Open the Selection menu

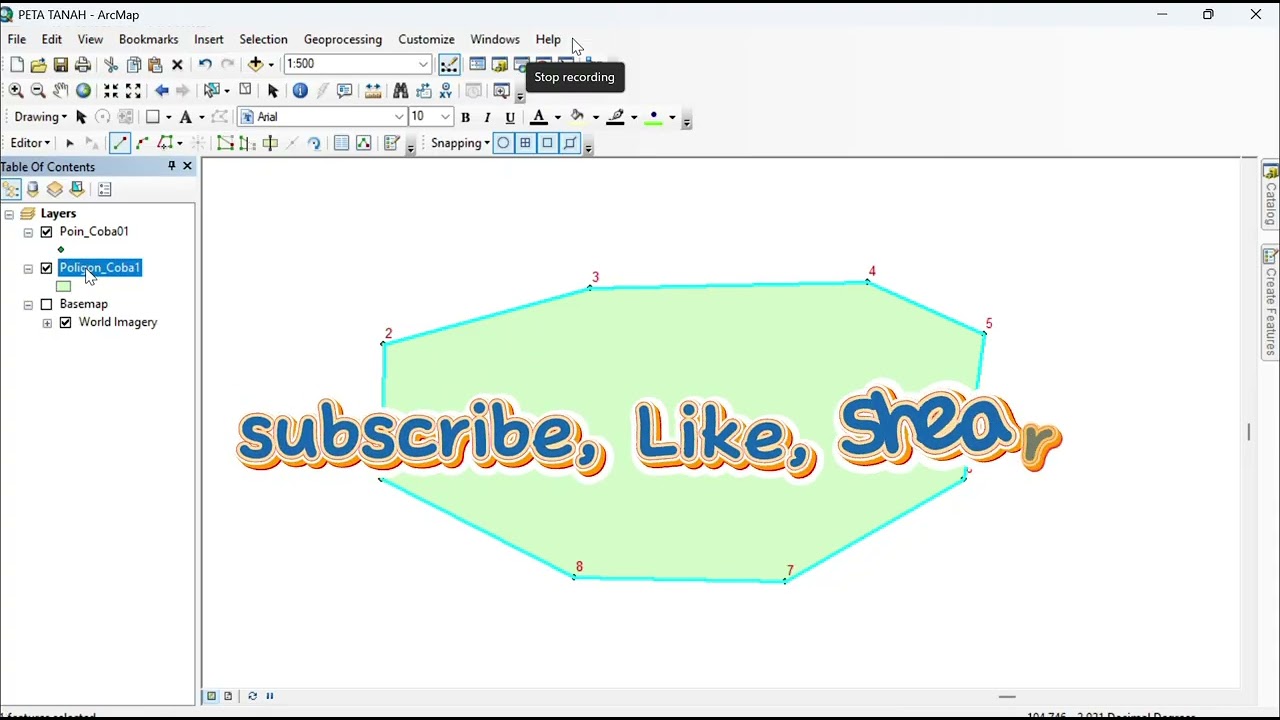pyautogui.click(x=263, y=39)
